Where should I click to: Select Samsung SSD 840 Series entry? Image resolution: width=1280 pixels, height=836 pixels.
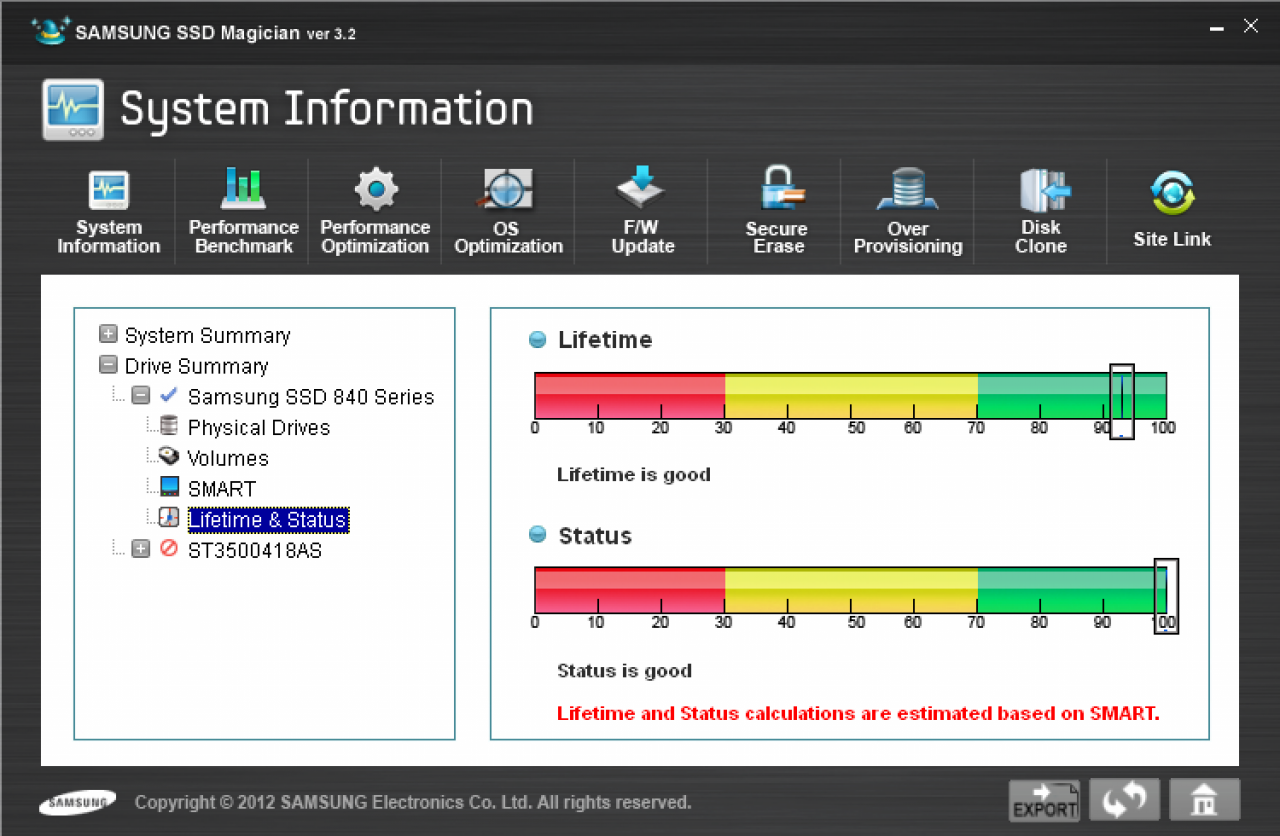pos(311,397)
